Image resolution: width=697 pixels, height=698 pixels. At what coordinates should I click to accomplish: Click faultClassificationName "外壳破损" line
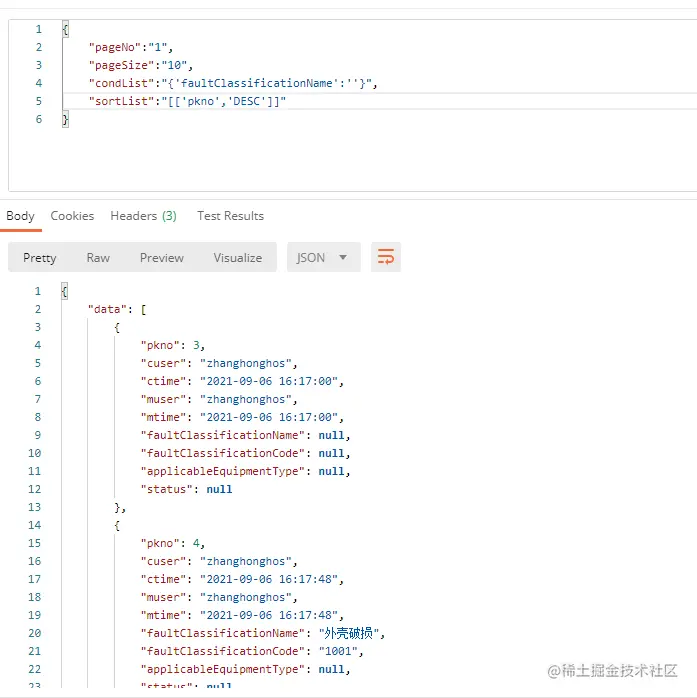(263, 633)
